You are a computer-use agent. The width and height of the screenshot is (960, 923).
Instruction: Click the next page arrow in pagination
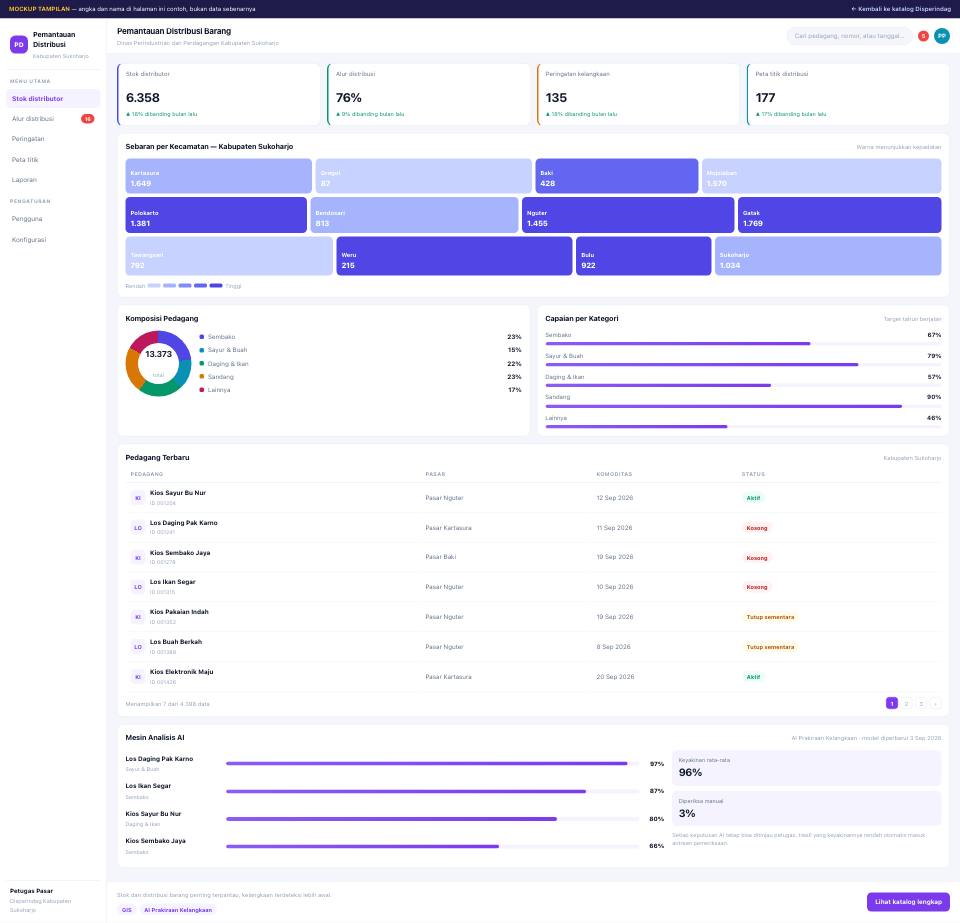tap(936, 704)
